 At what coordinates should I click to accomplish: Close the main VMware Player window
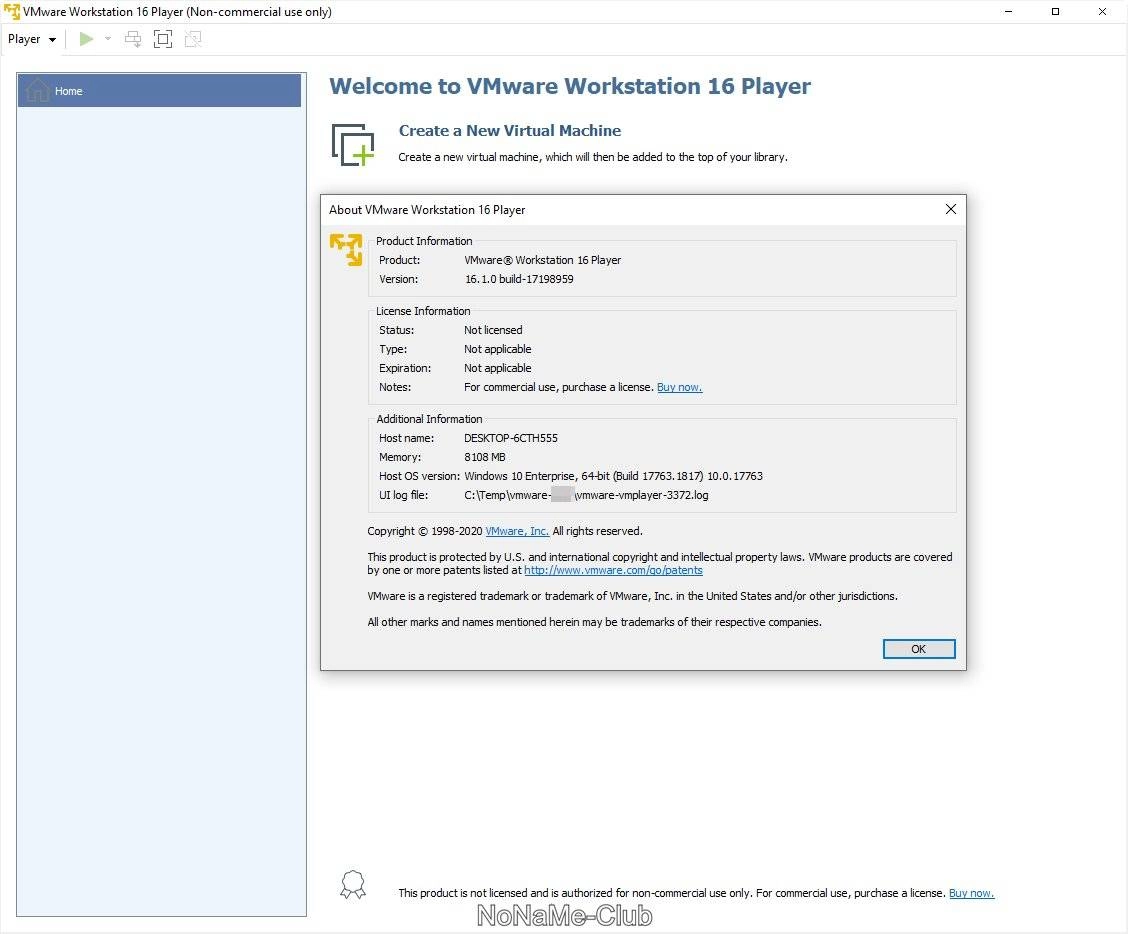1102,12
